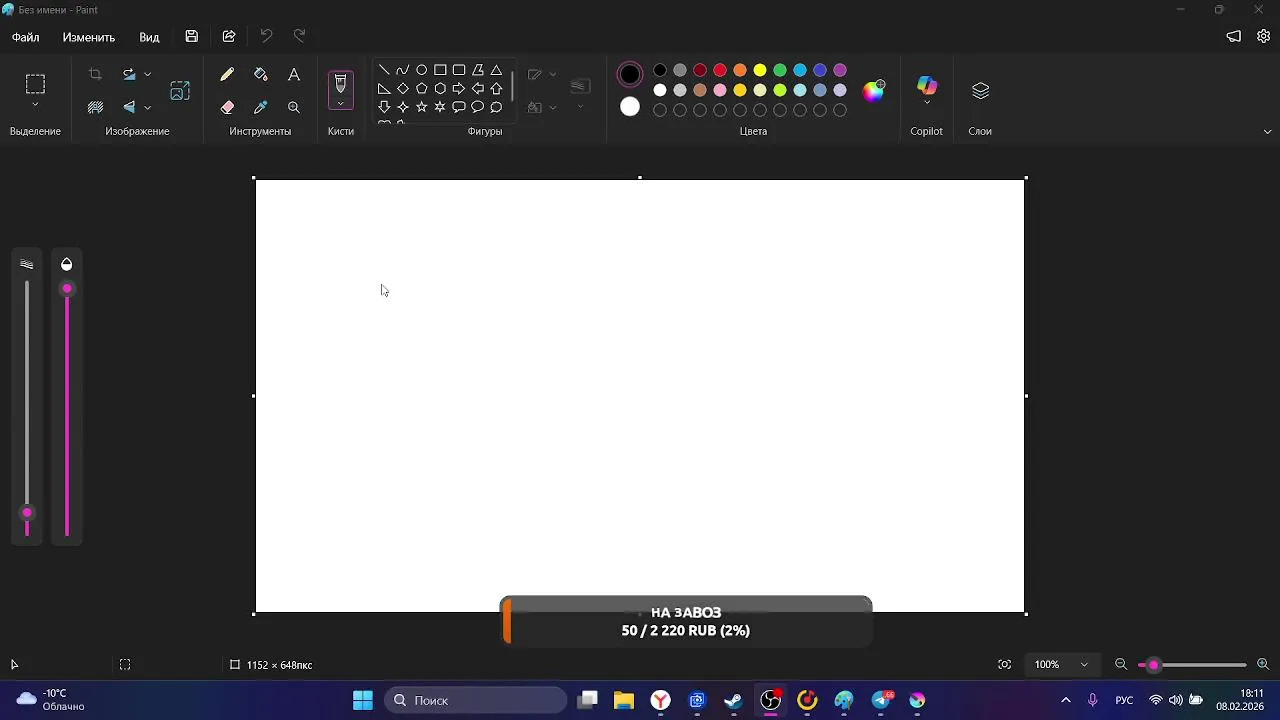This screenshot has height=720, width=1280.
Task: Choose the Hexagon shape
Action: (440, 88)
